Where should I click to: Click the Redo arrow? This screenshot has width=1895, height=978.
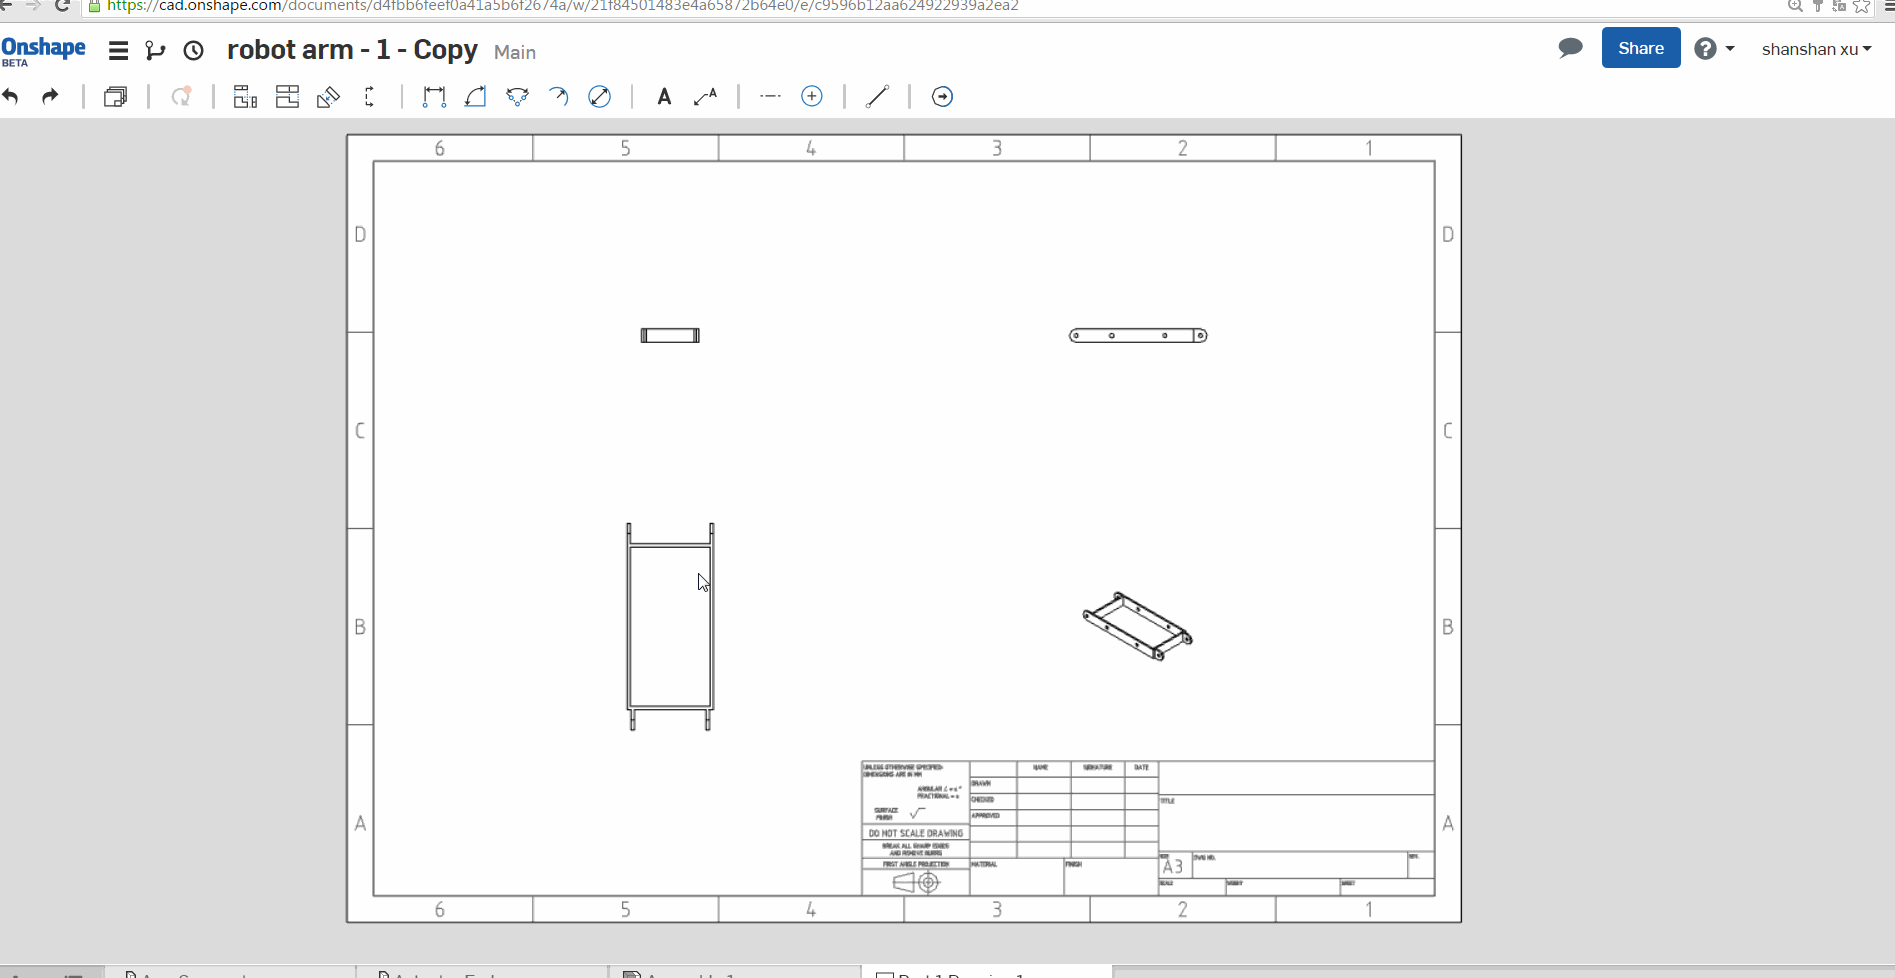pyautogui.click(x=49, y=96)
